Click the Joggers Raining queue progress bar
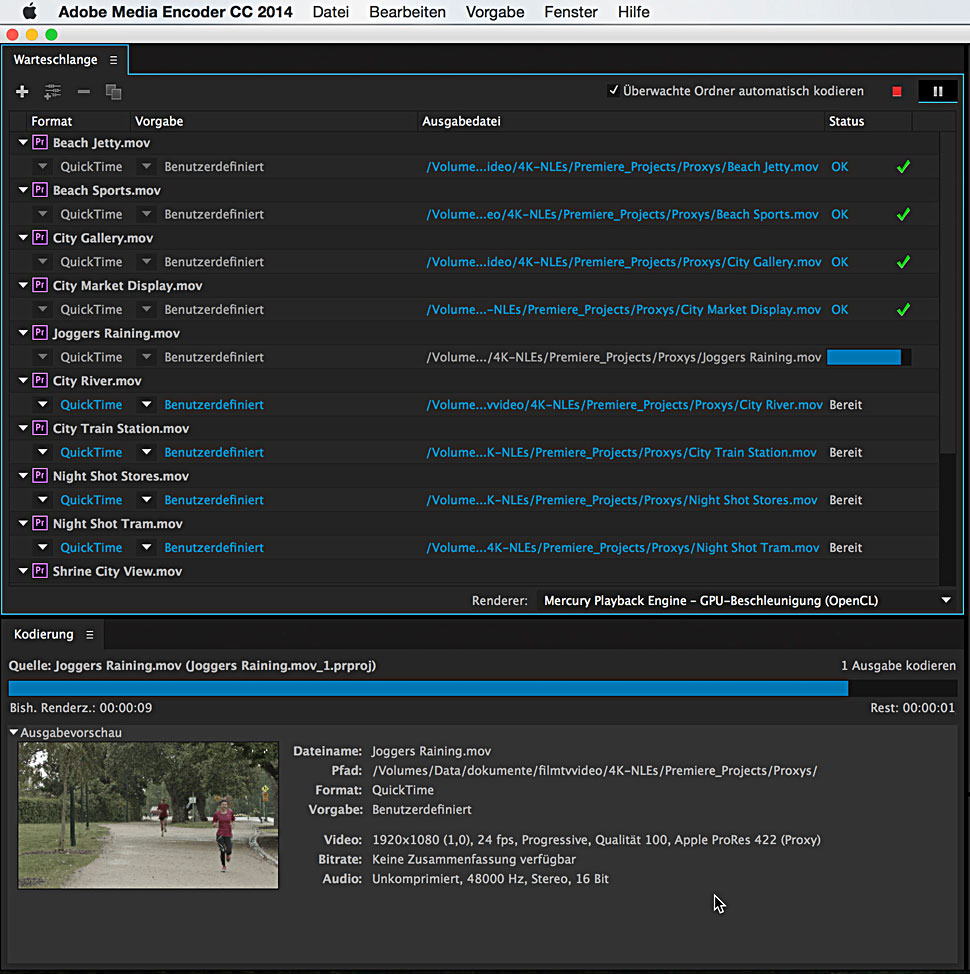The height and width of the screenshot is (974, 970). (x=869, y=357)
